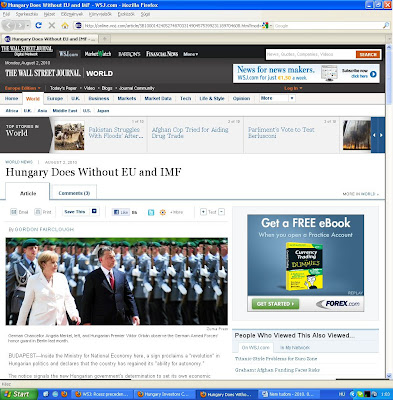393x400 pixels.
Task: Click the Email article icon
Action: click(14, 212)
